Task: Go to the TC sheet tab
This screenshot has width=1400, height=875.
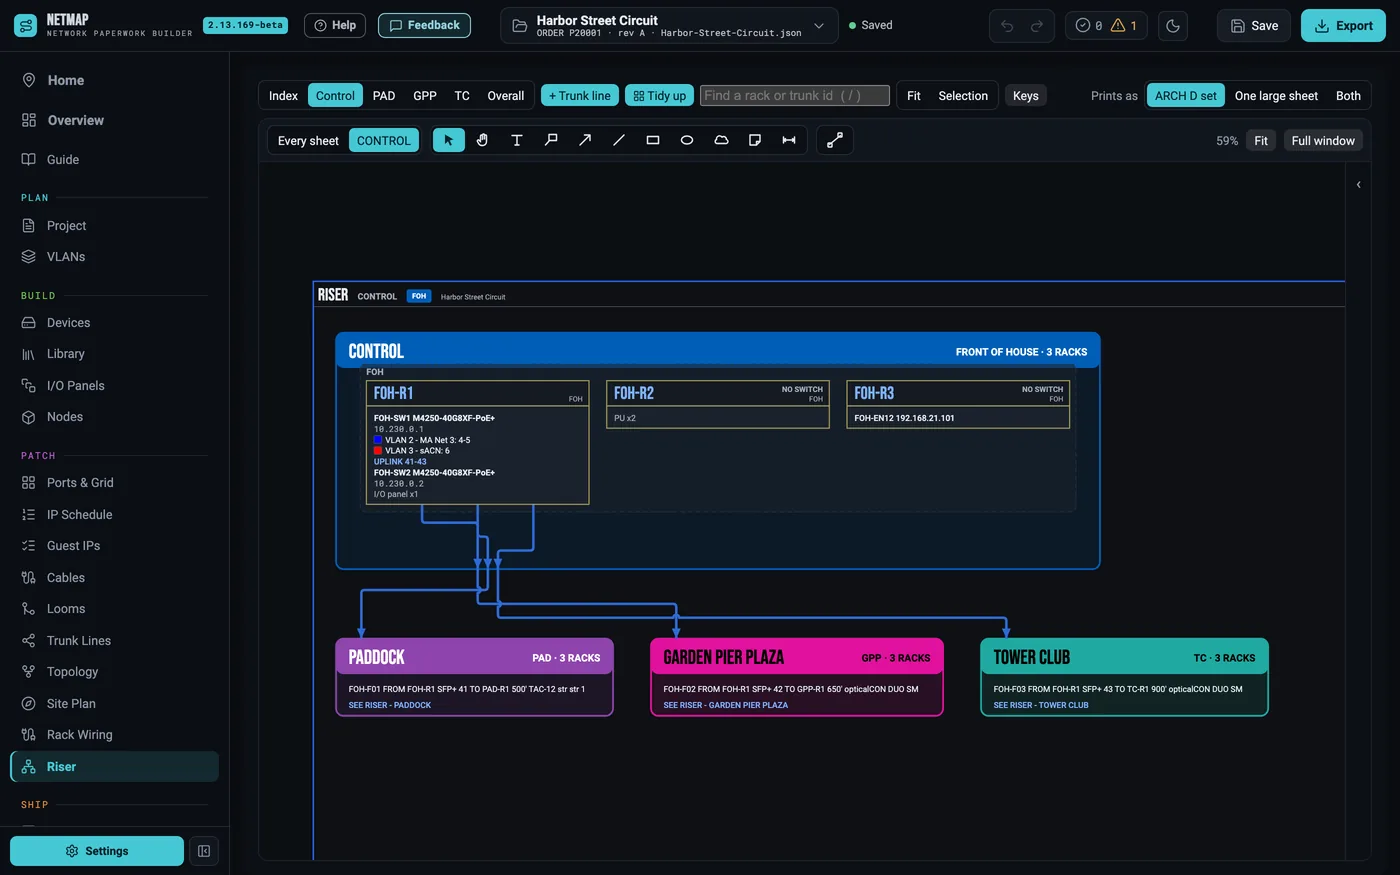Action: 462,96
